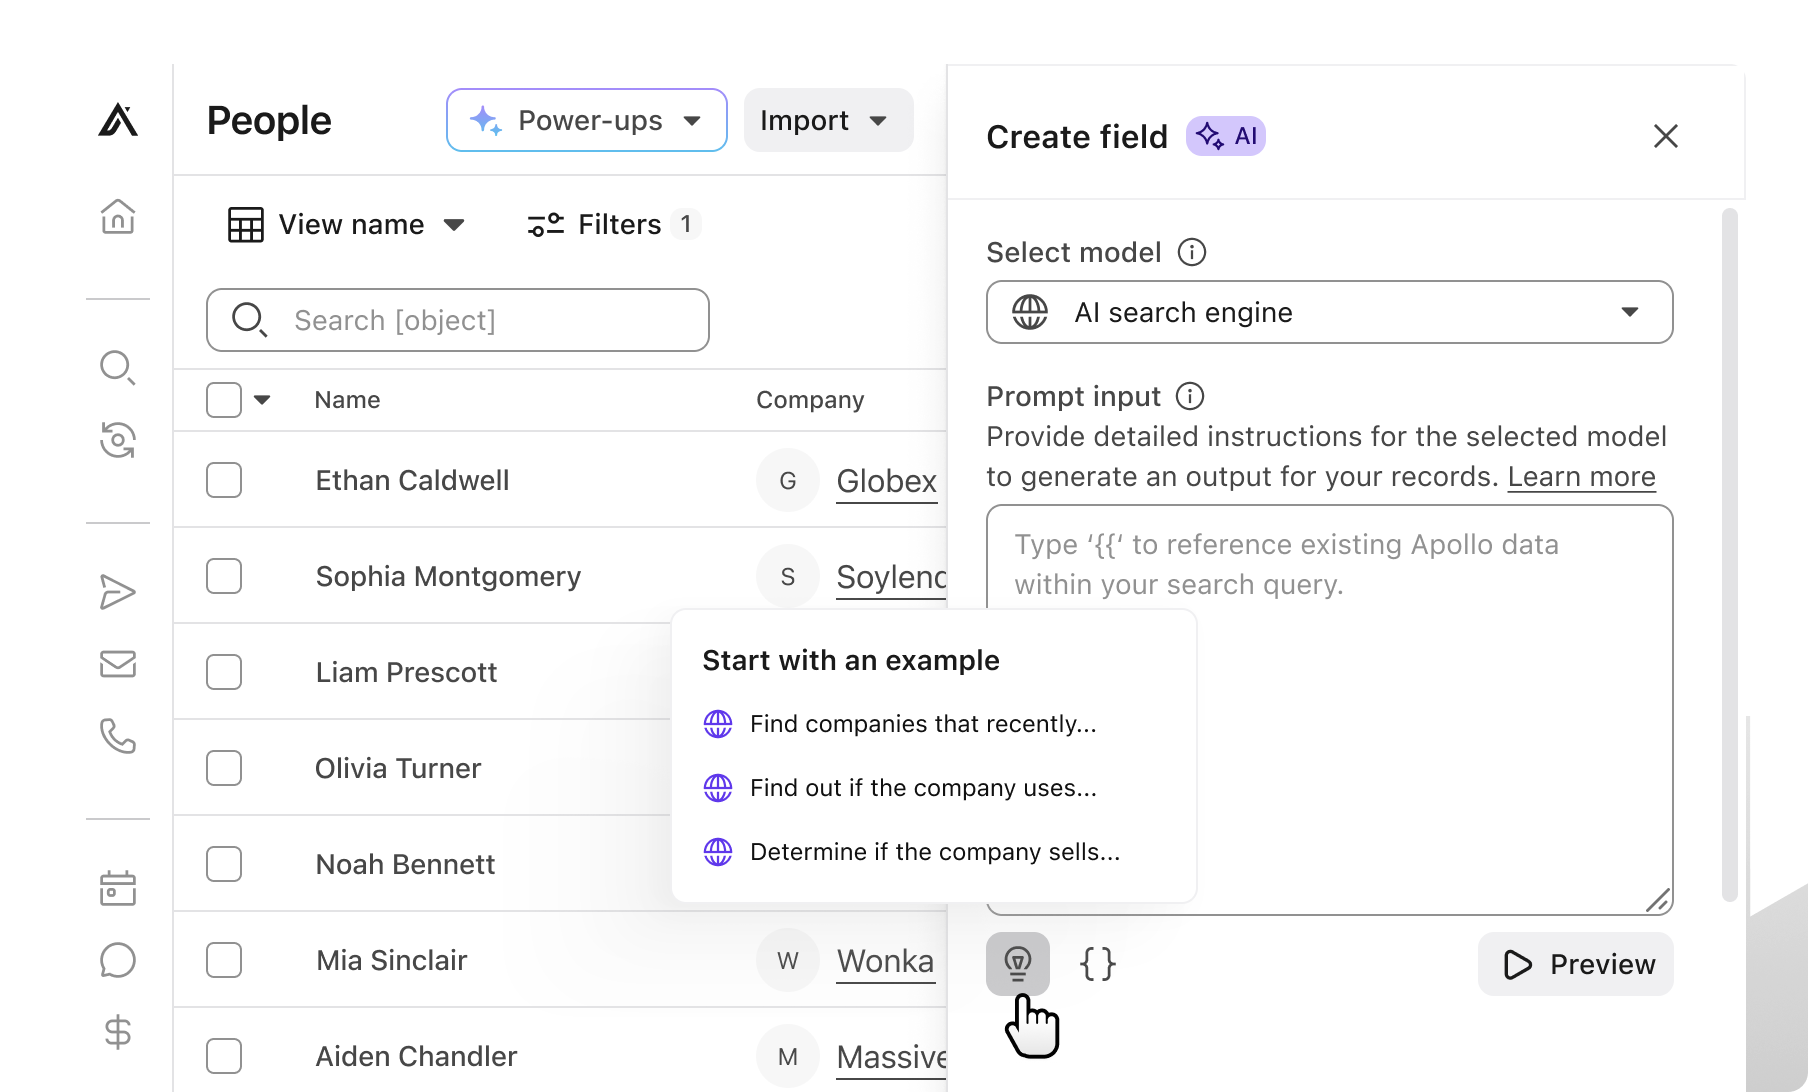Expand the View name dropdown
1808x1092 pixels.
[x=346, y=224]
